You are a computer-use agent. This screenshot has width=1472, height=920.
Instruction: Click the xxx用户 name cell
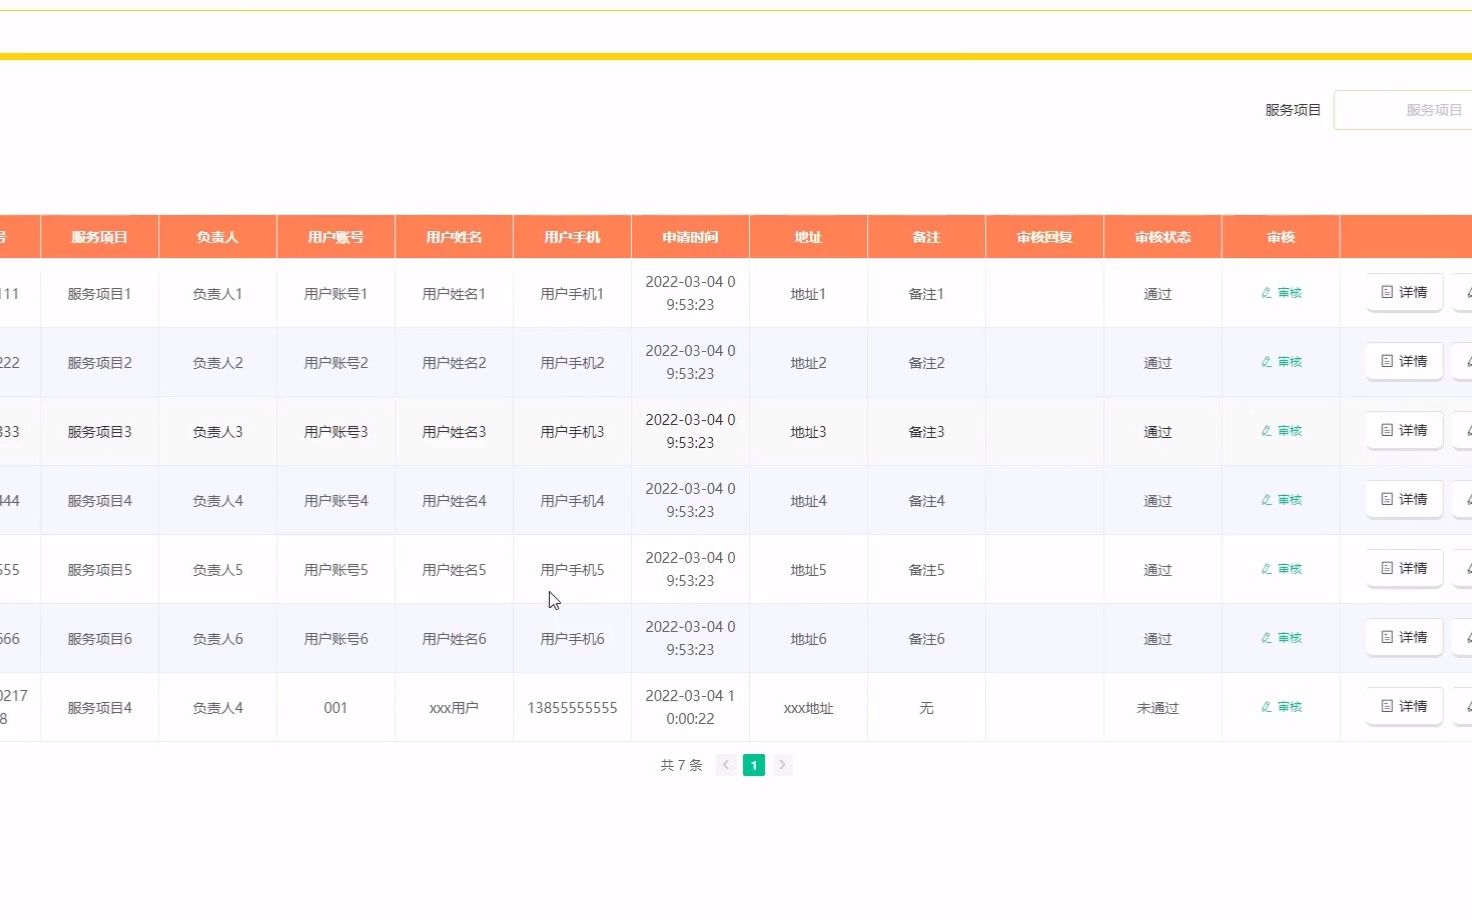(x=454, y=708)
